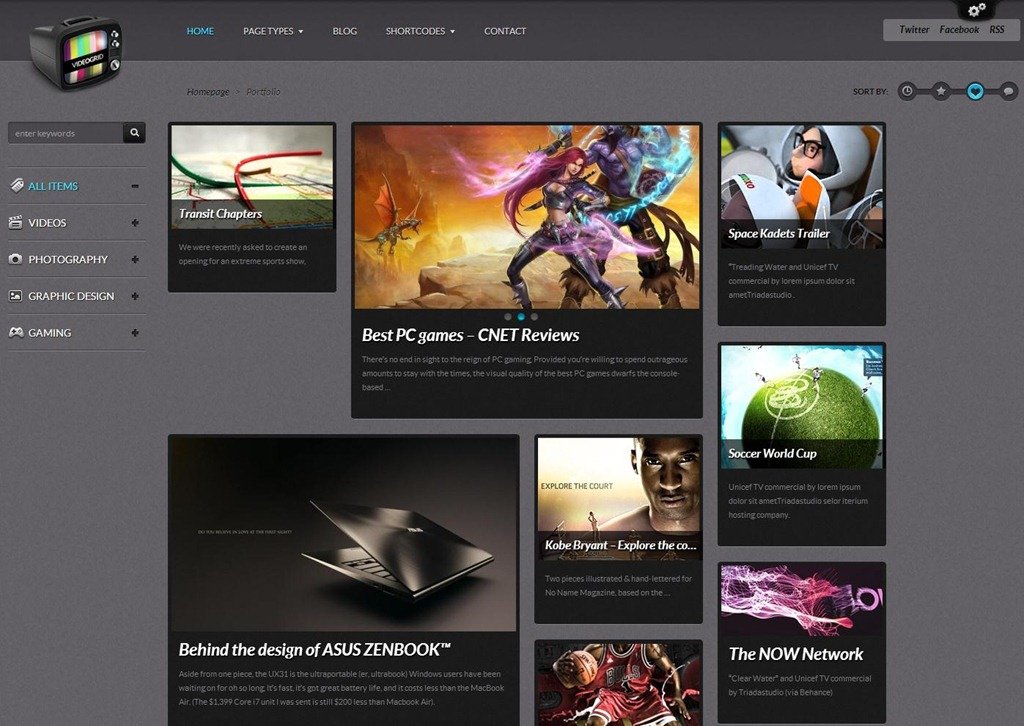Show the first slide via slider dot

pos(508,317)
